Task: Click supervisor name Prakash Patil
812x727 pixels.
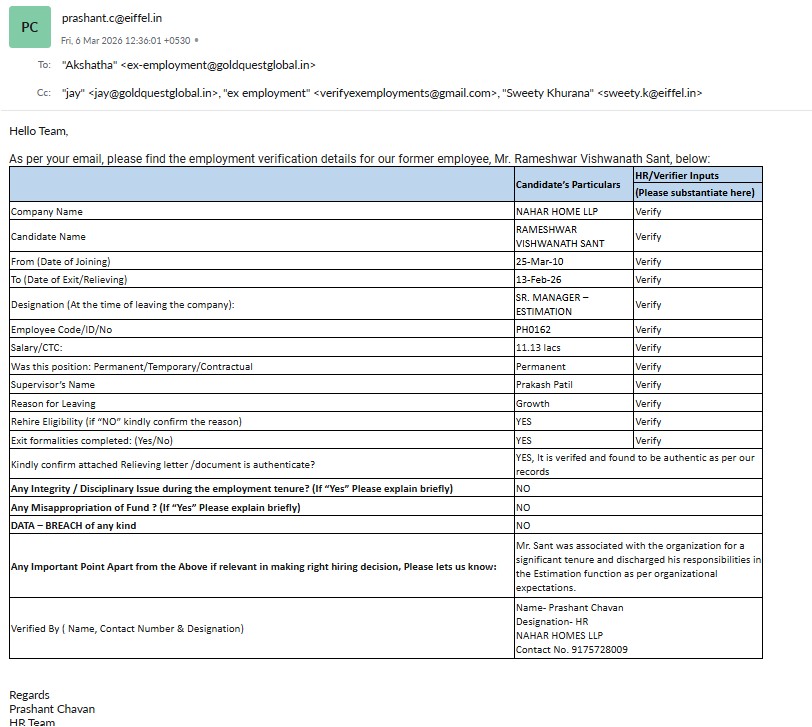Action: click(544, 385)
